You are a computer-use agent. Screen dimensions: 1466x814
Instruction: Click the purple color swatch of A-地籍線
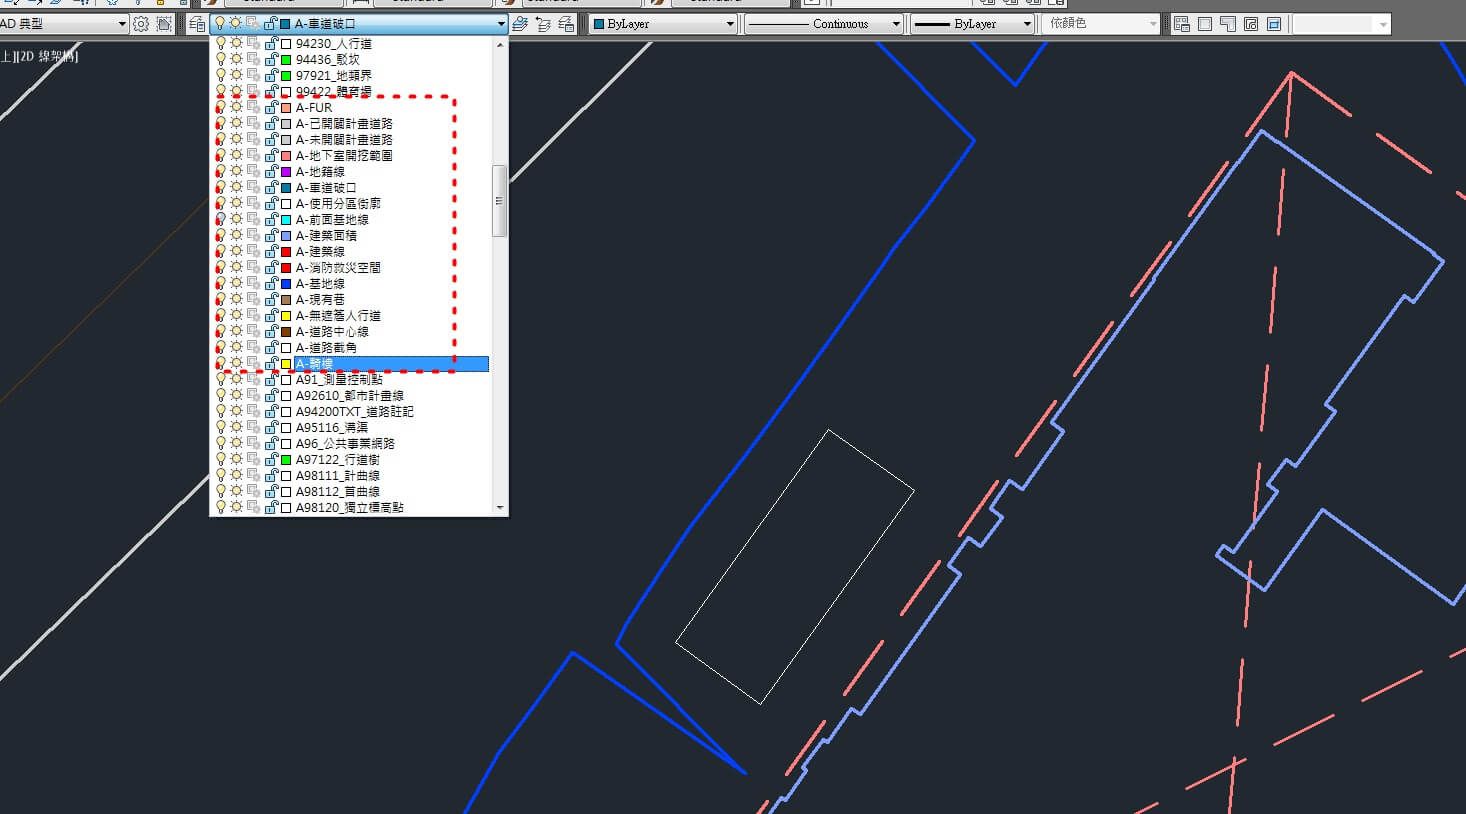pyautogui.click(x=286, y=171)
